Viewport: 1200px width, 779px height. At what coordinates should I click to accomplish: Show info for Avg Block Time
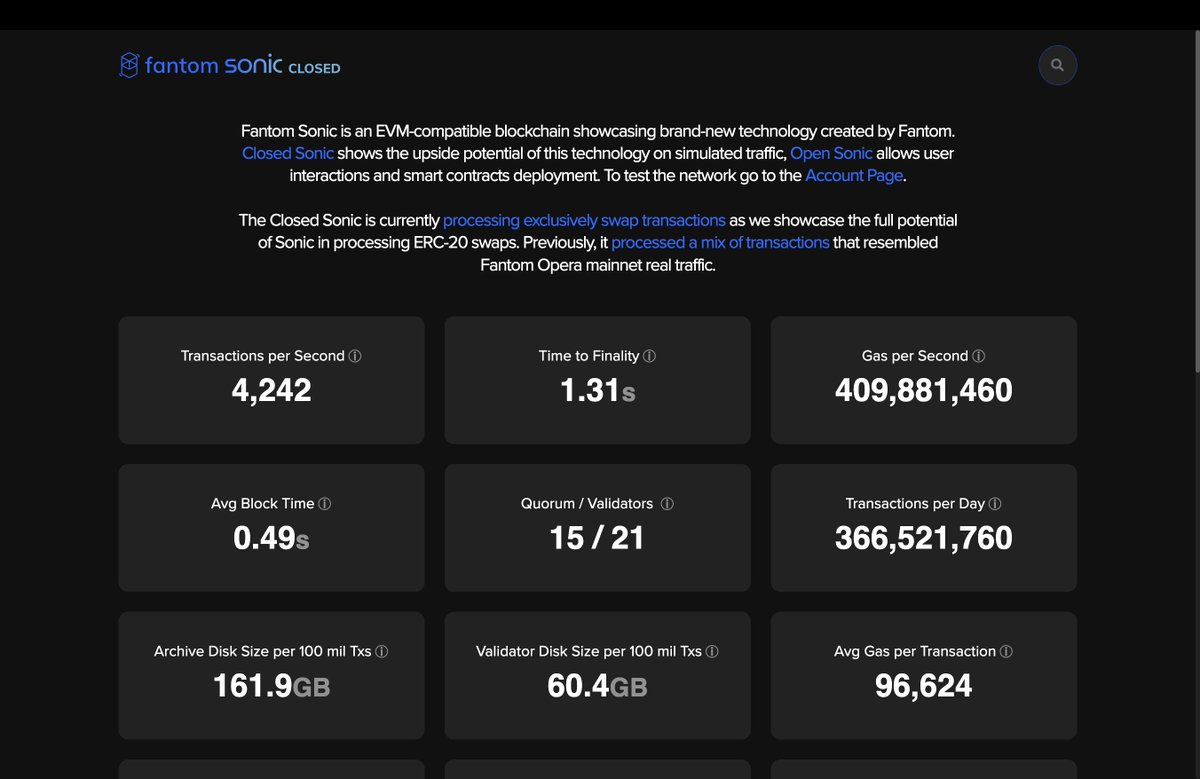325,504
